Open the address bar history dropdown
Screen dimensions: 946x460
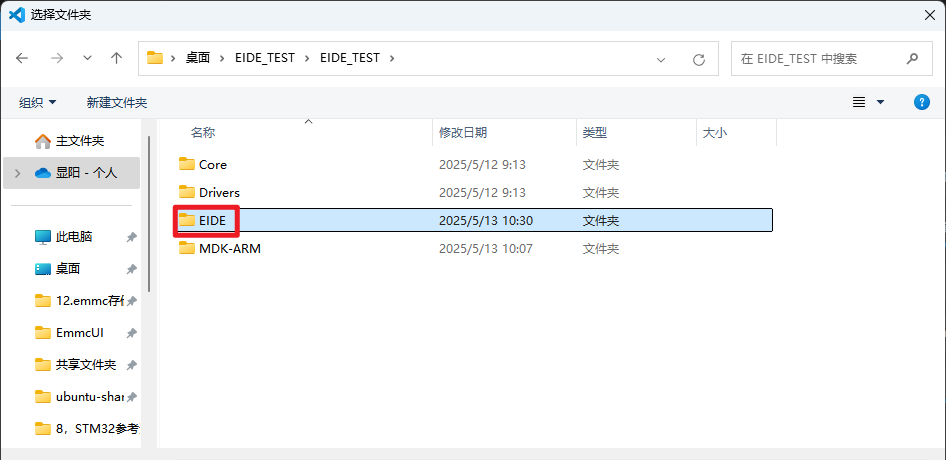[661, 59]
